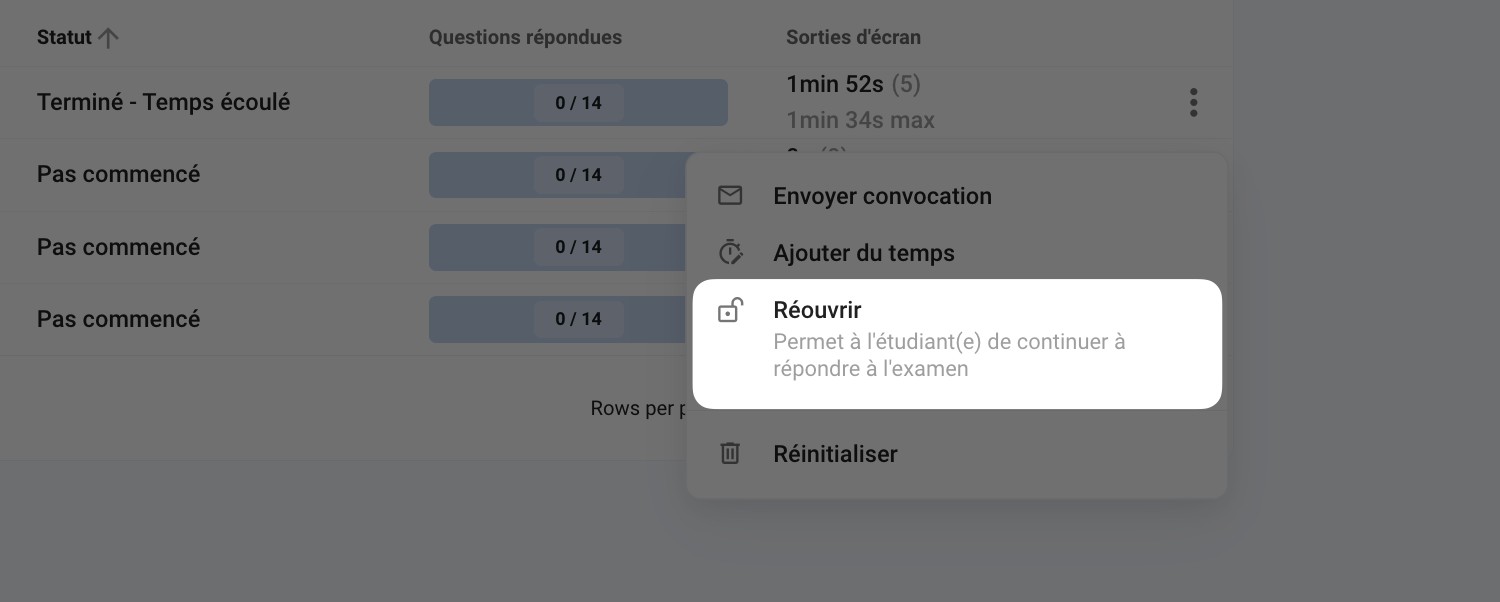The height and width of the screenshot is (602, 1500).
Task: Choose Ajouter du temps from the menu
Action: click(864, 254)
